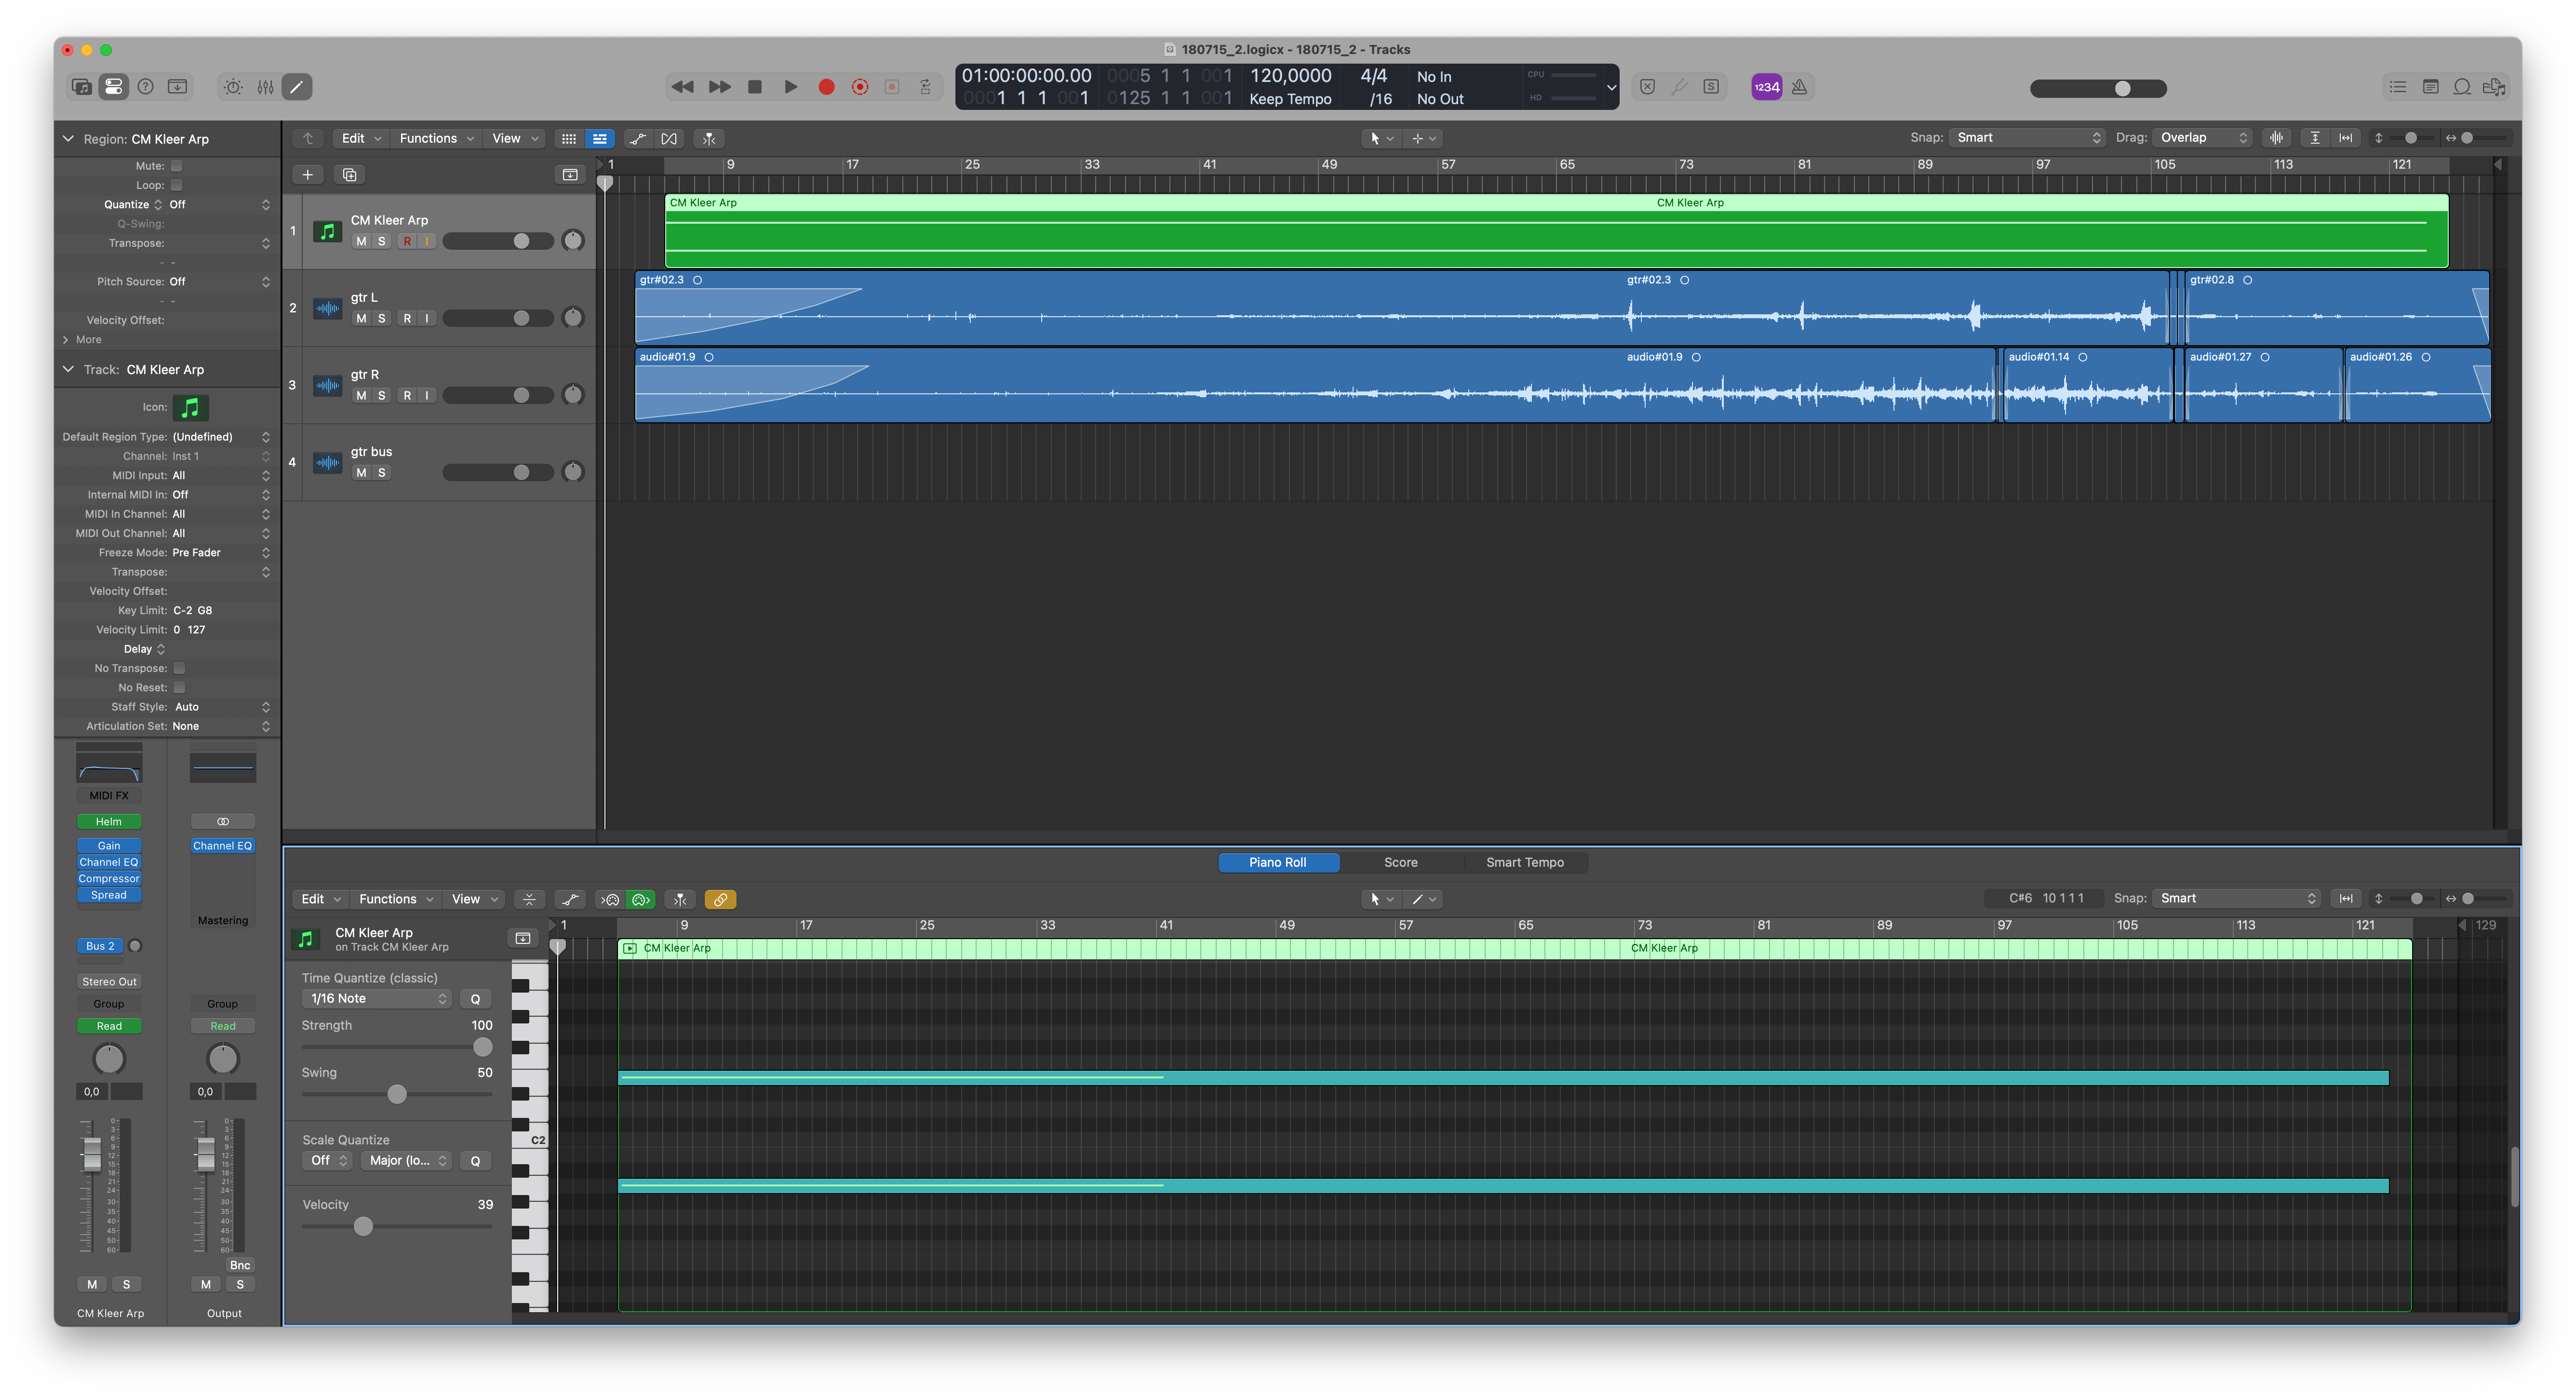Click the Catch Playhead icon in Tracks toolbar
Screen dimensions: 2576x1398
[x=709, y=139]
